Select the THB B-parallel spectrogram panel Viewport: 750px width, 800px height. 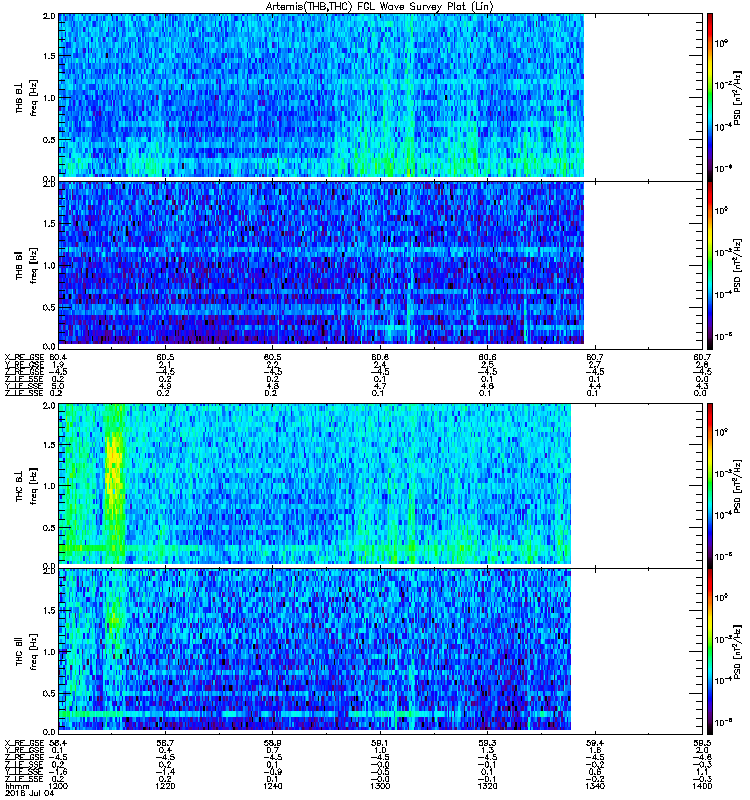point(381,263)
